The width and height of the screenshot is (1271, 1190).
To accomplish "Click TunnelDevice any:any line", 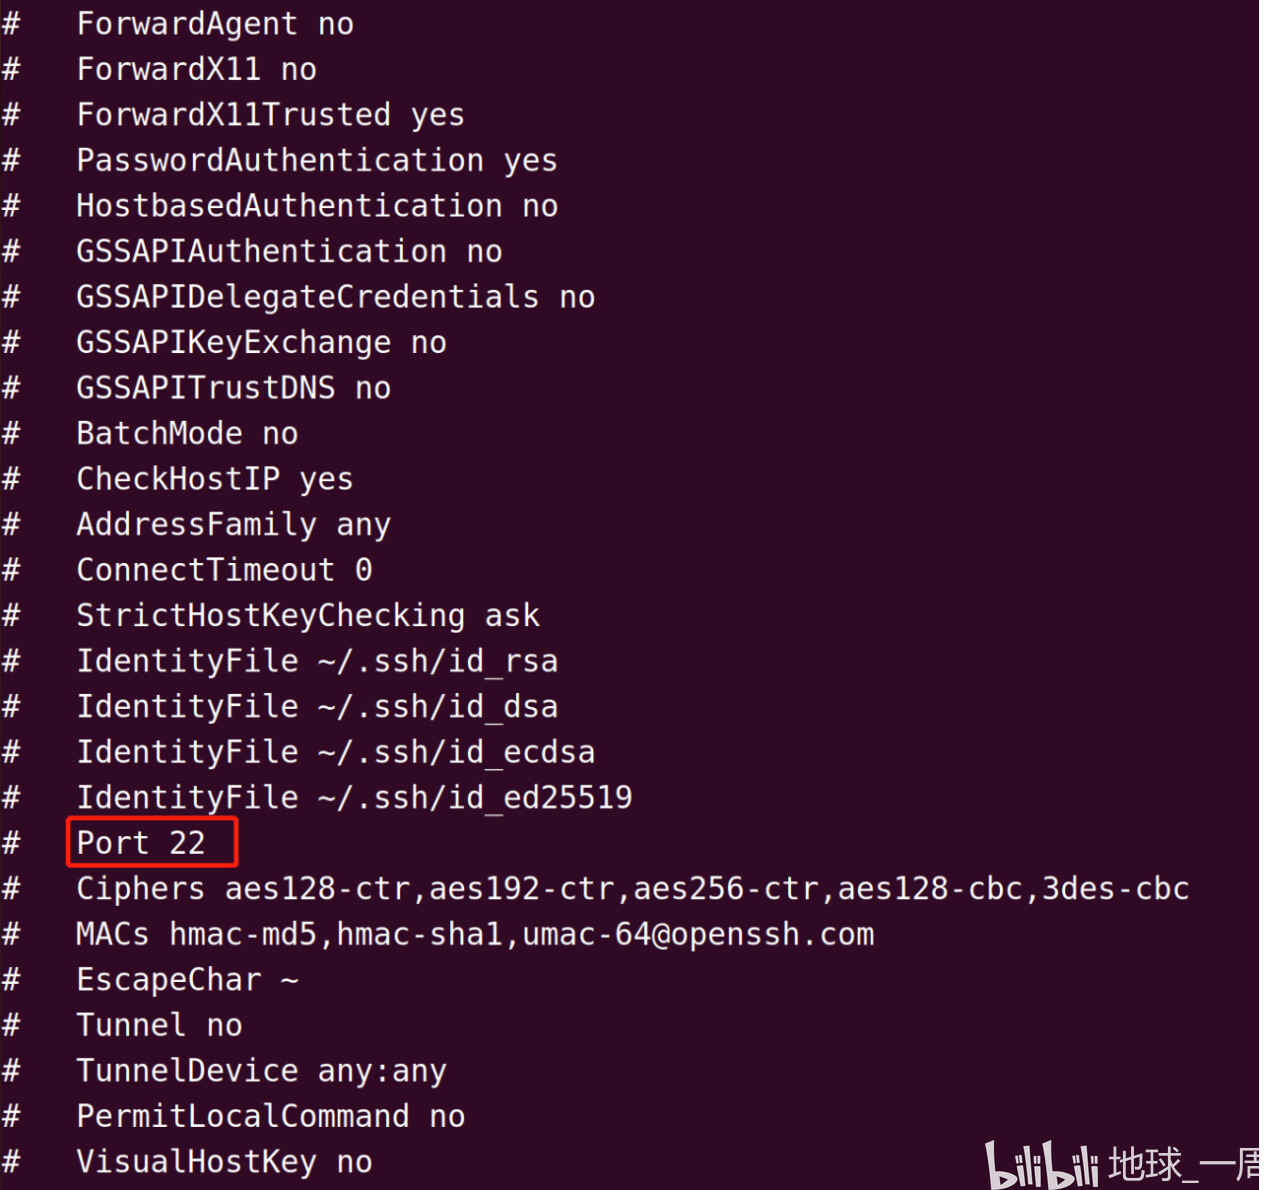I will coord(261,1071).
